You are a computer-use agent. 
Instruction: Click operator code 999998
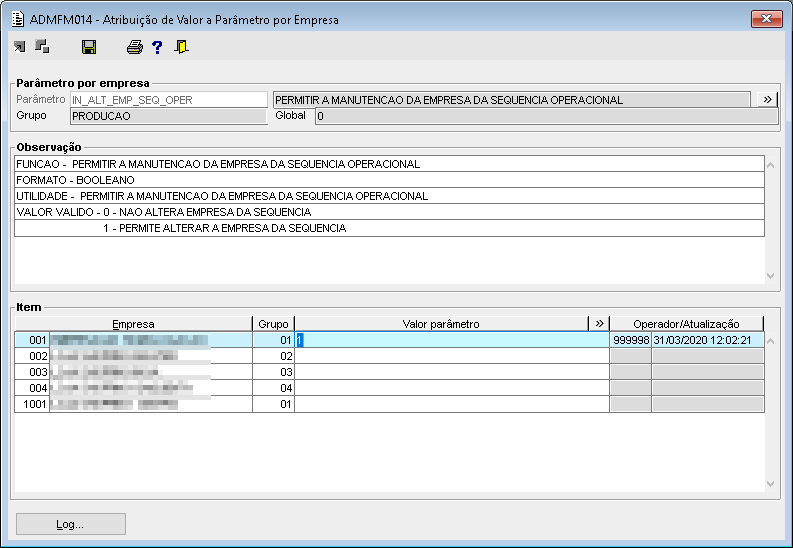point(631,340)
